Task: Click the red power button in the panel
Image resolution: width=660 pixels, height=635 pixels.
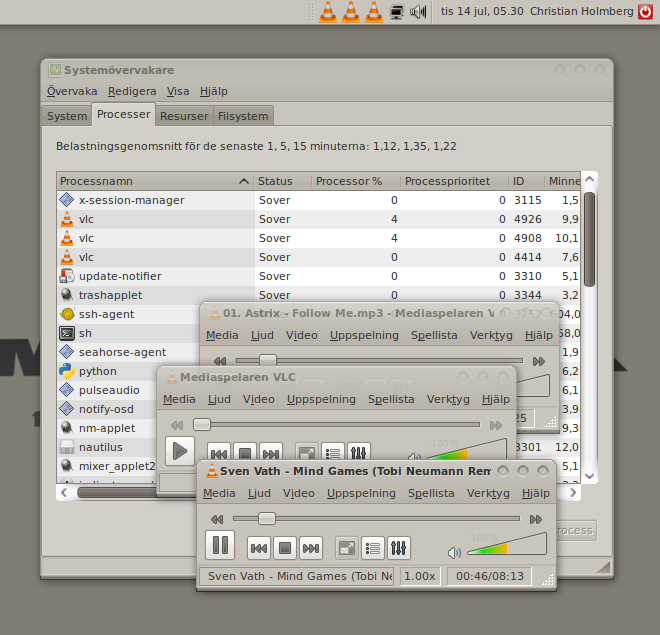Action: 646,11
